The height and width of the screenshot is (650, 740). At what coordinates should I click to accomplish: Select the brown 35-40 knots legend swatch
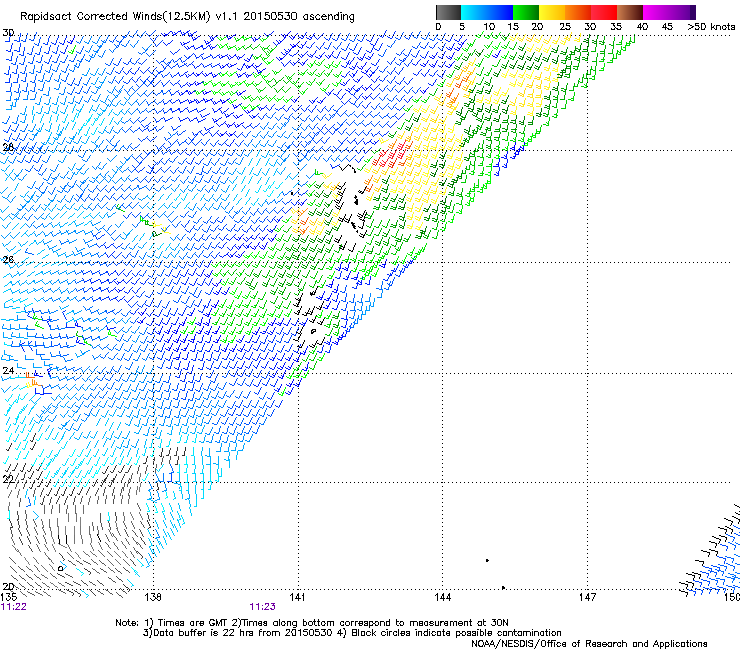630,12
